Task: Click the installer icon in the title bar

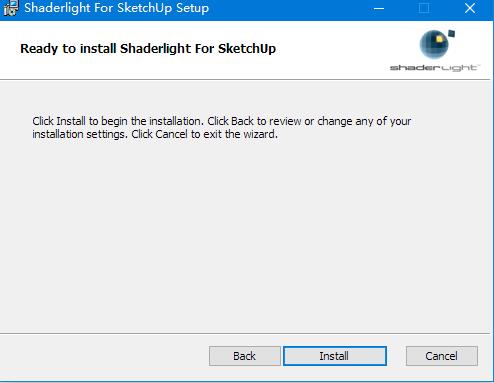Action: [x=10, y=8]
